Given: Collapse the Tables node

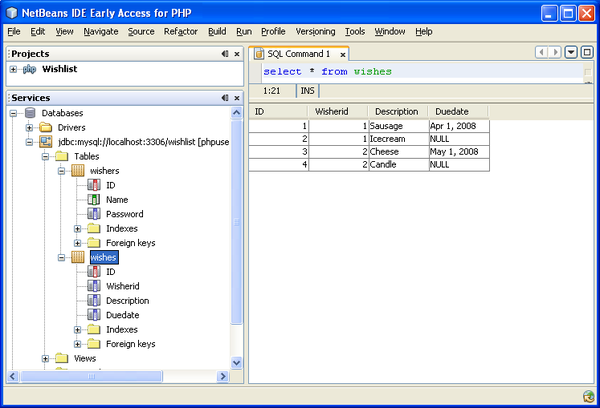Looking at the screenshot, I should [46, 156].
